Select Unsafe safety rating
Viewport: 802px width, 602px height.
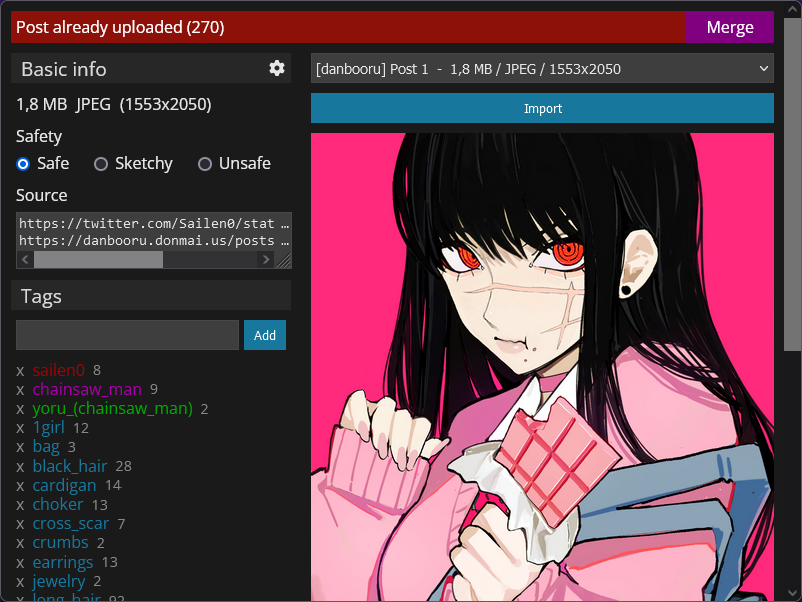pyautogui.click(x=205, y=164)
